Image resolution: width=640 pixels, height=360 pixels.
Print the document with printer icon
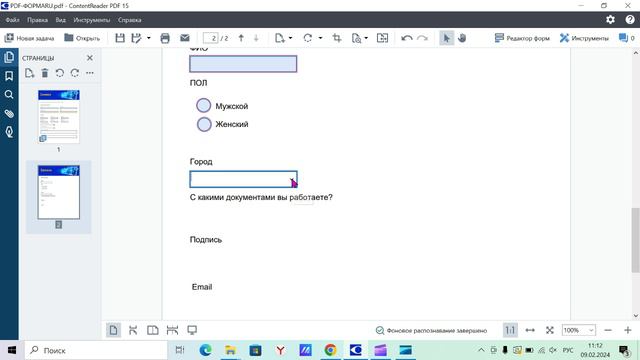click(165, 38)
